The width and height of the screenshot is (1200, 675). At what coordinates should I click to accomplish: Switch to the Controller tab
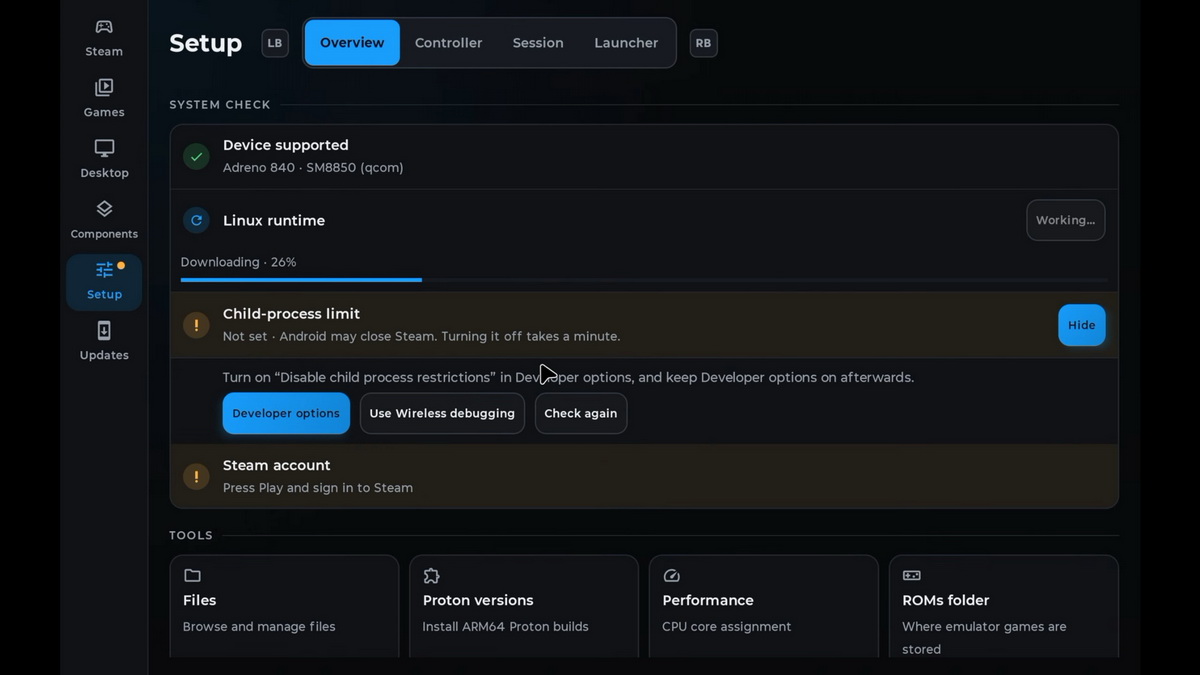tap(448, 43)
